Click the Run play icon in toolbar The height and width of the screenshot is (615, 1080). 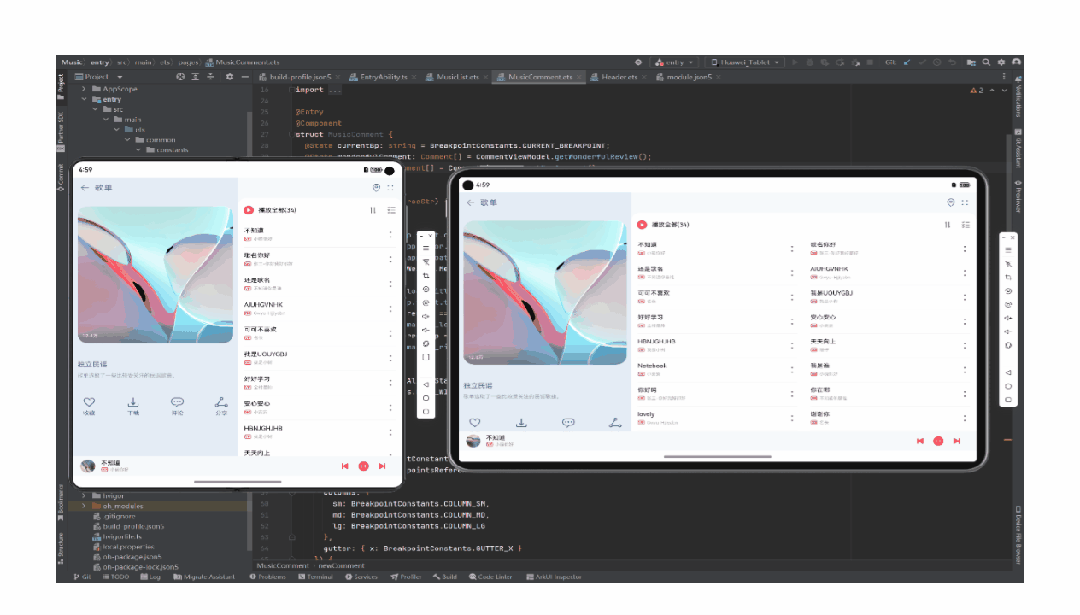click(794, 62)
